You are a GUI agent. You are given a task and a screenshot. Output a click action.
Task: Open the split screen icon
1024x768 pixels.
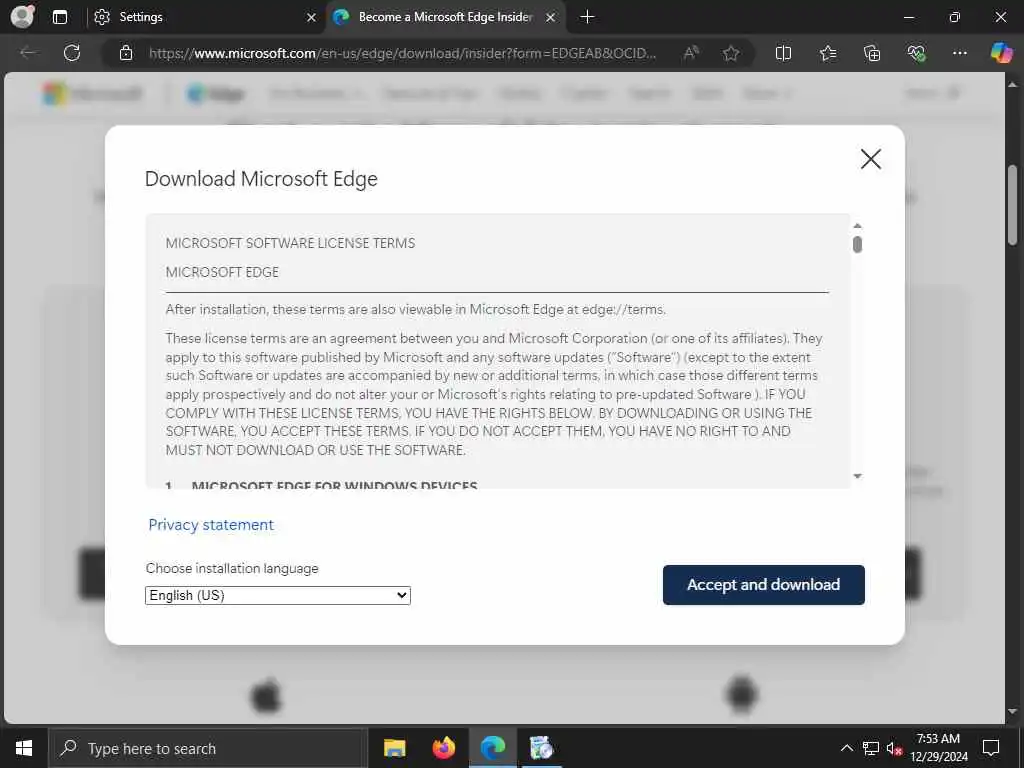tap(783, 53)
